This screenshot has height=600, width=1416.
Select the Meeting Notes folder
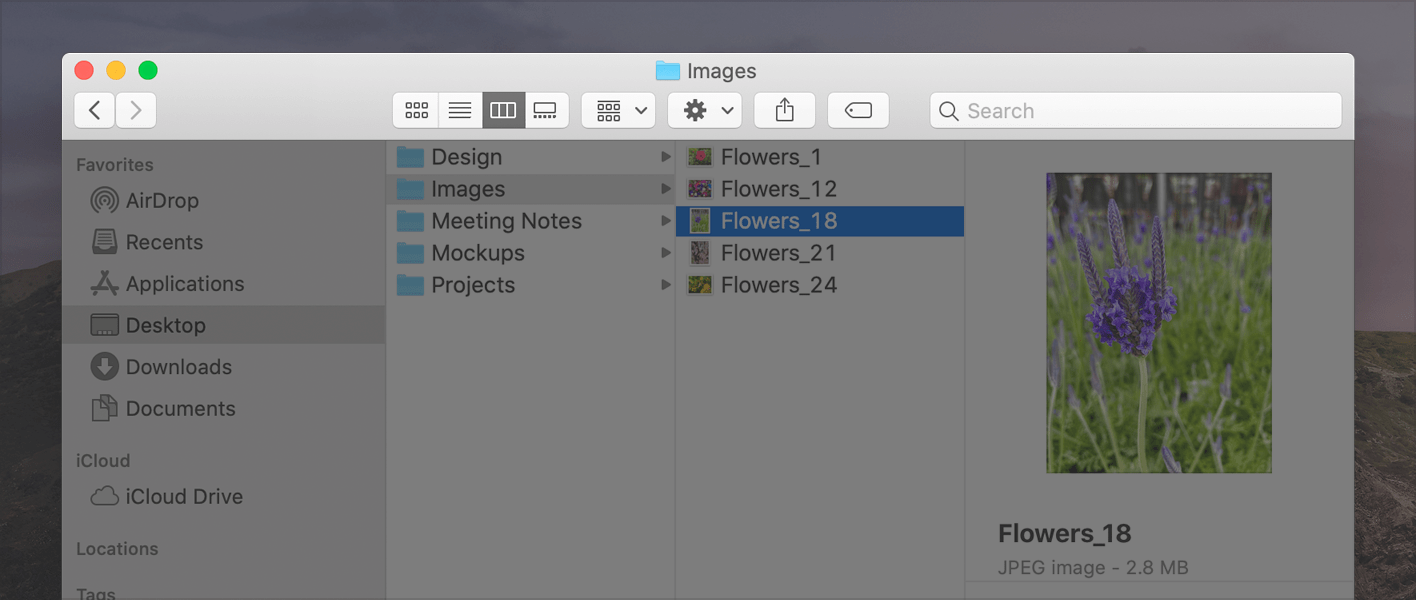[531, 221]
